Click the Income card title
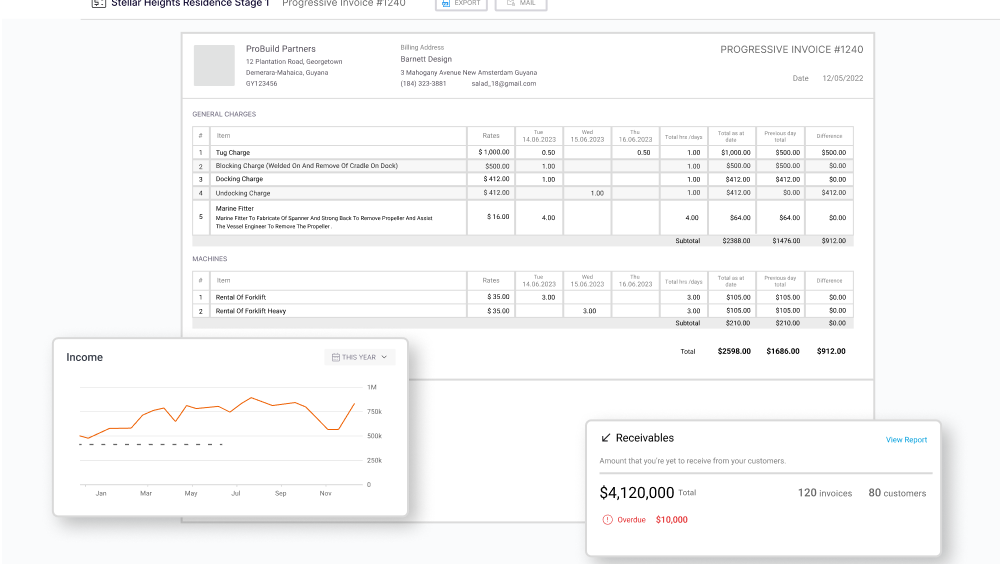Image resolution: width=1000 pixels, height=564 pixels. click(84, 357)
